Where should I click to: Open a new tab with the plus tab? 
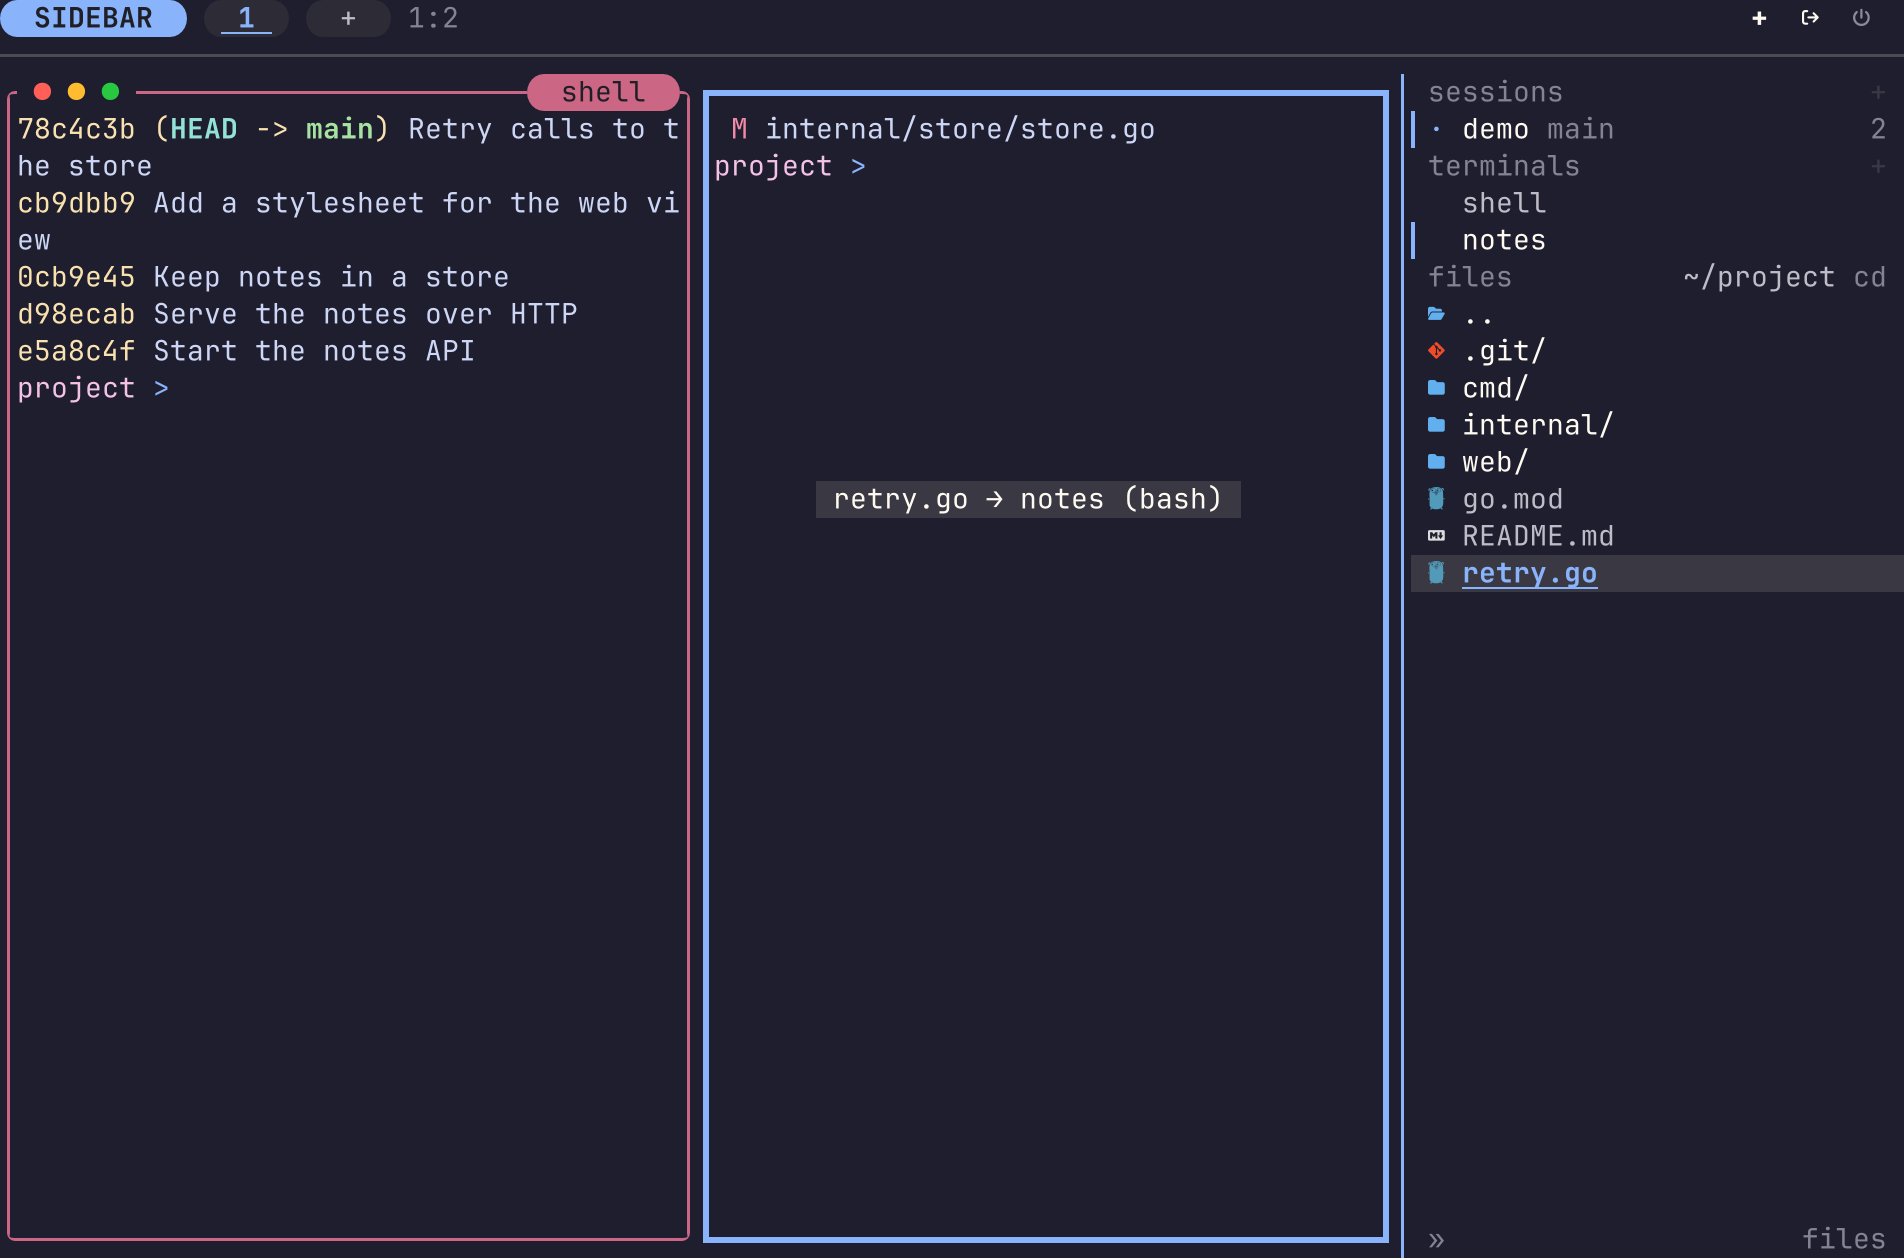click(x=348, y=18)
